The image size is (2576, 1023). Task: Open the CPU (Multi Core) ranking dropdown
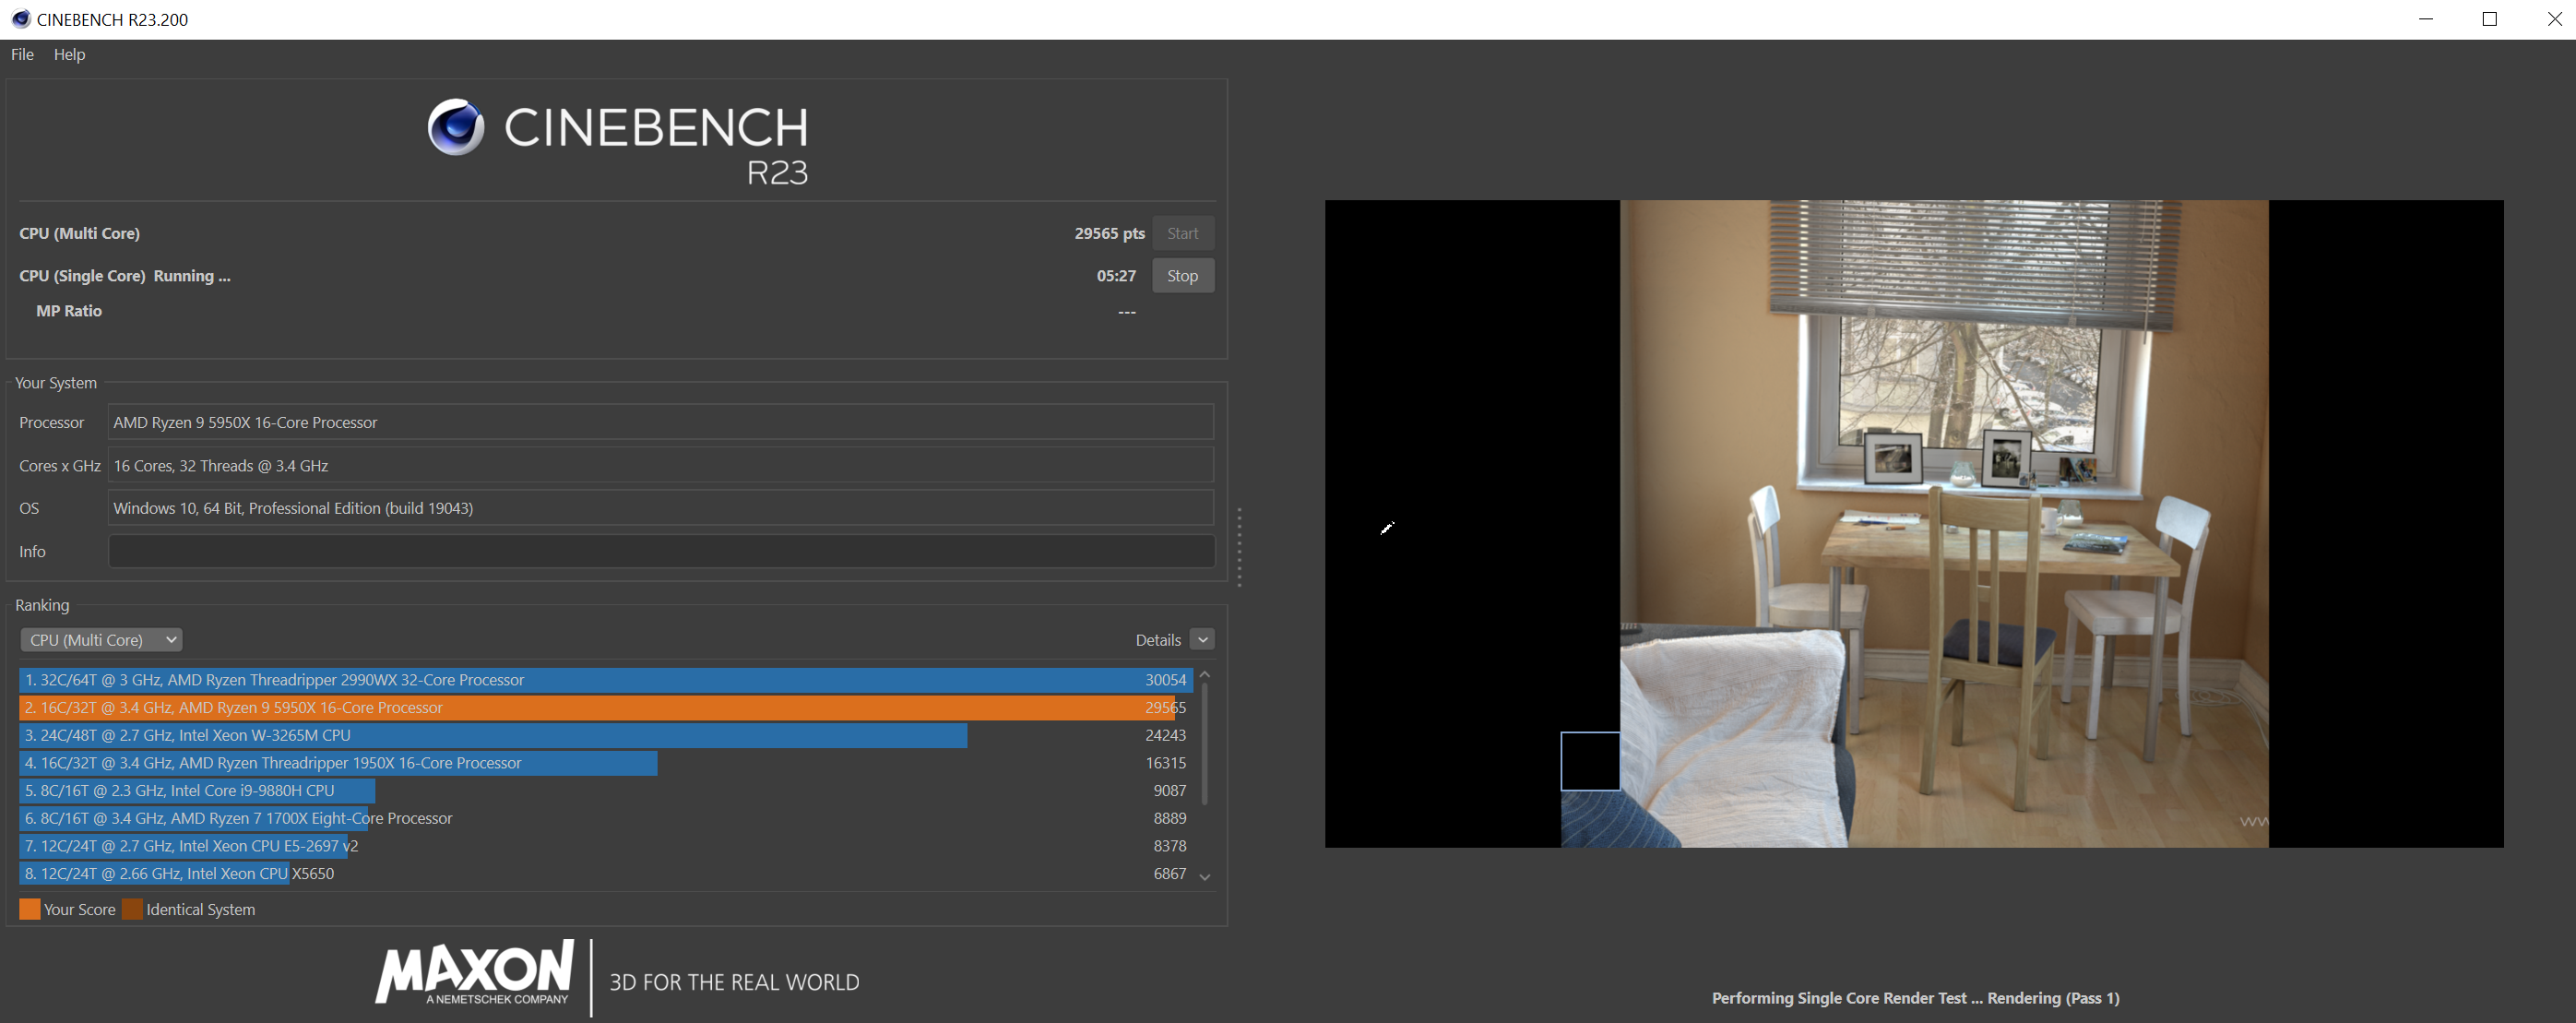pos(101,640)
